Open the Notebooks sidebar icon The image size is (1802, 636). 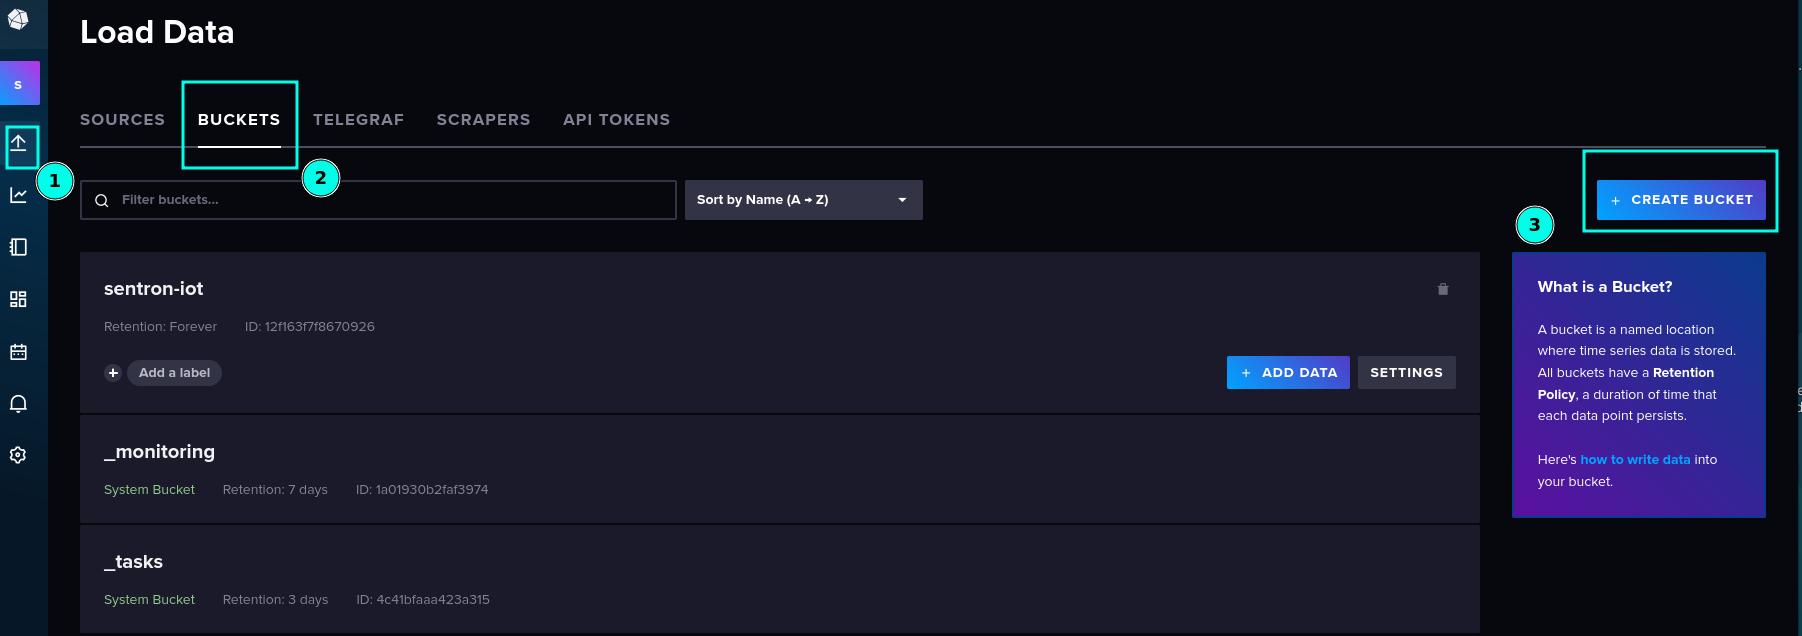click(x=18, y=247)
